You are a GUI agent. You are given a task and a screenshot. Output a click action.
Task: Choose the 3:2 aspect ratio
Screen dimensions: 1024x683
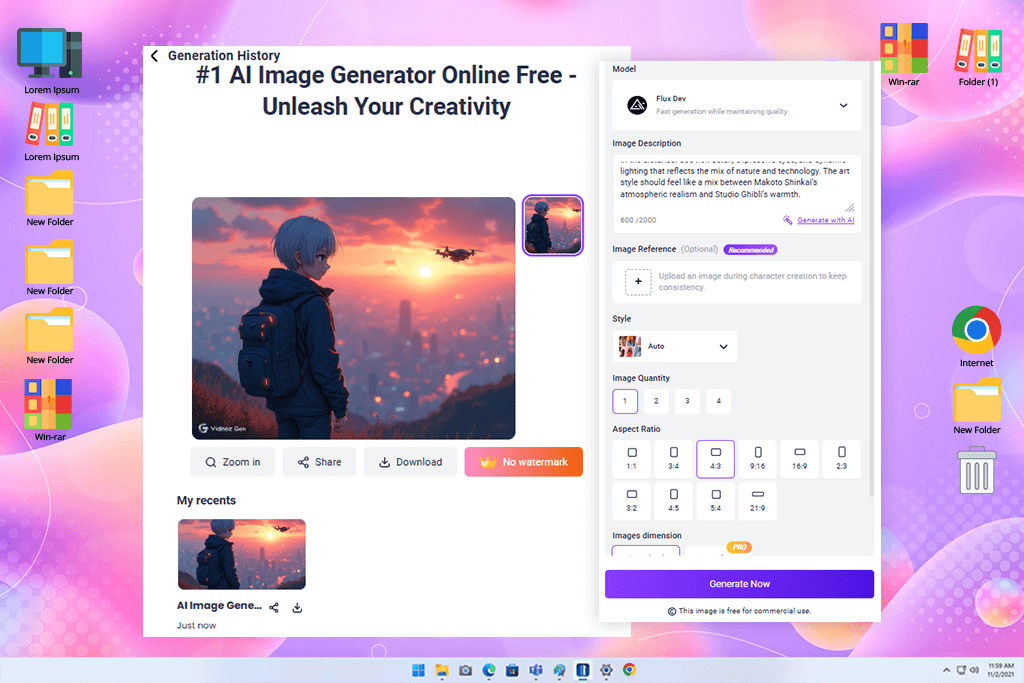[x=632, y=501]
